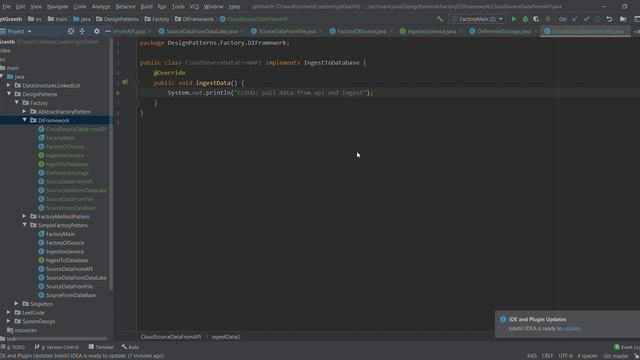Open the VCS menu
Screen dimensions: 640x360
pos(194,7)
